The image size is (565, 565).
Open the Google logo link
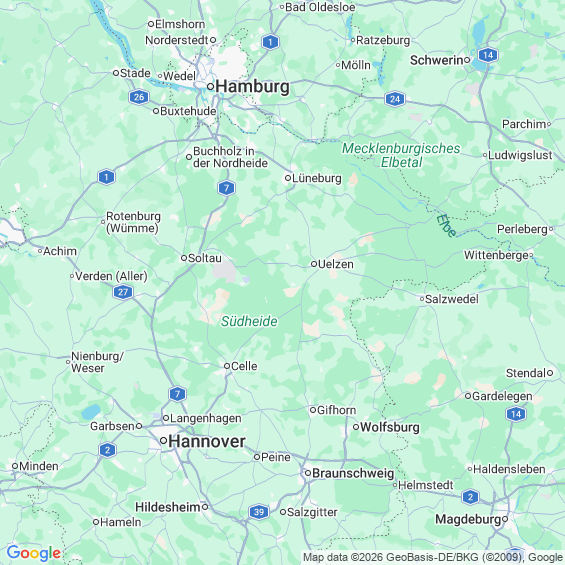pos(34,553)
